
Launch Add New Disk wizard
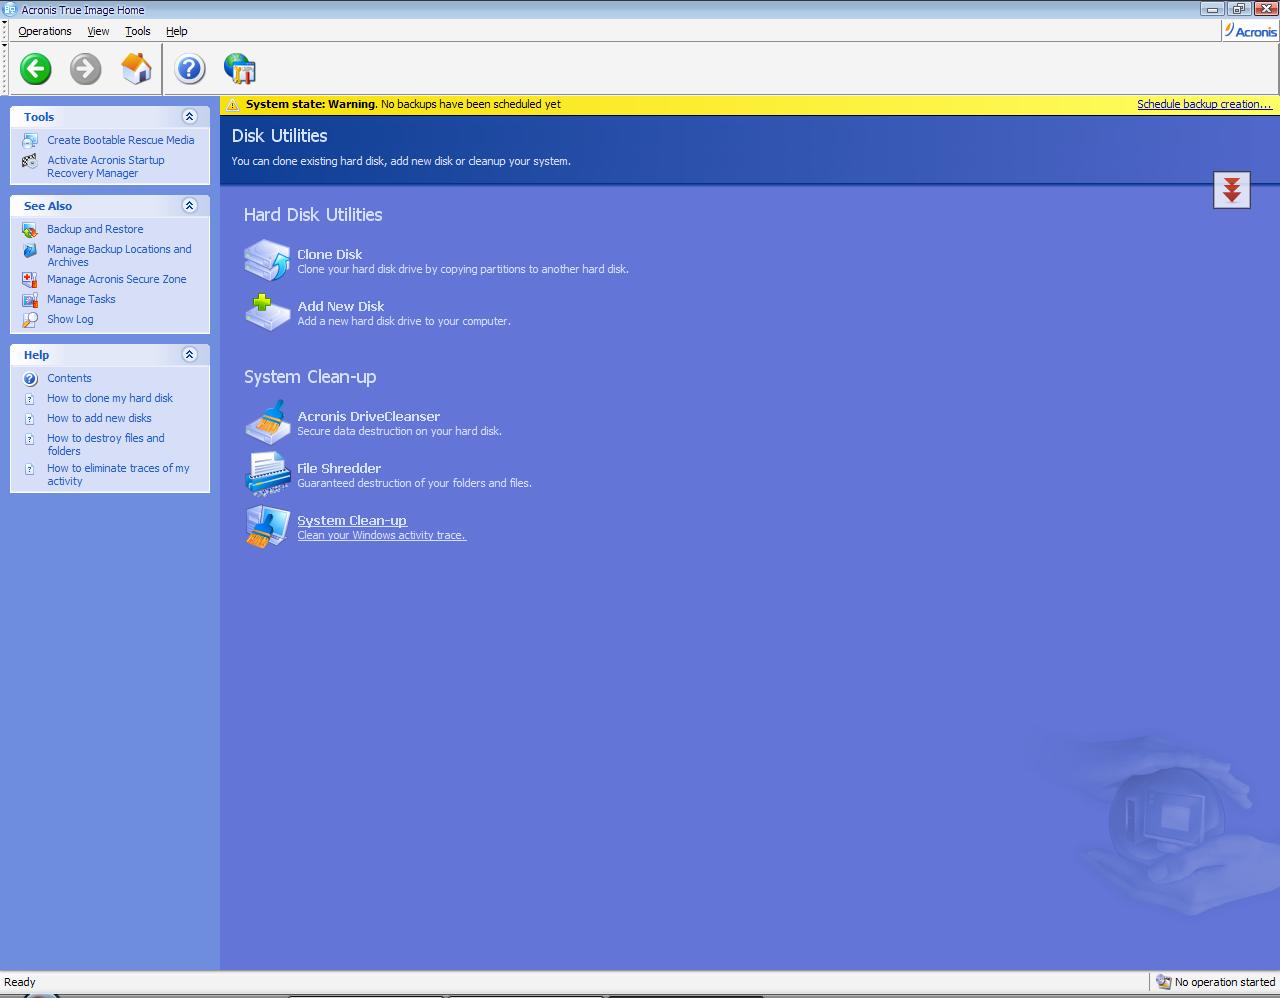coord(341,306)
